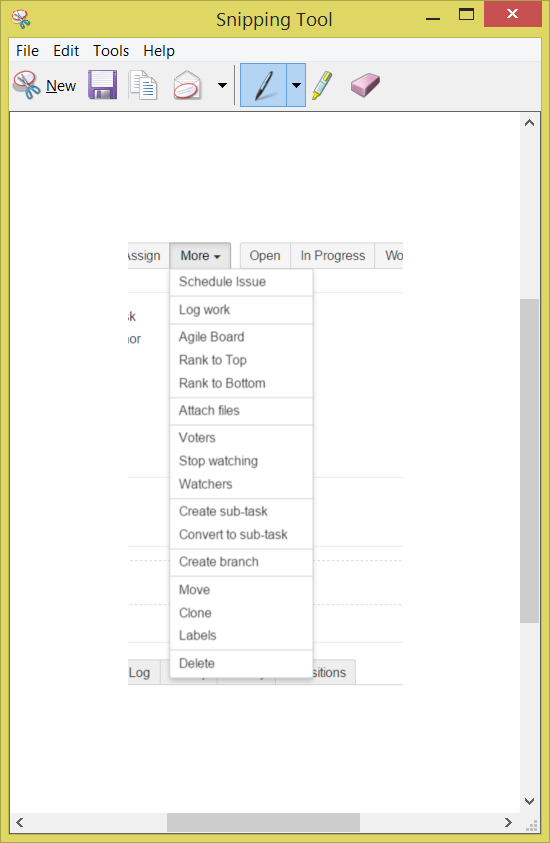
Task: Click horizontal scrollbar right arrow
Action: click(508, 822)
